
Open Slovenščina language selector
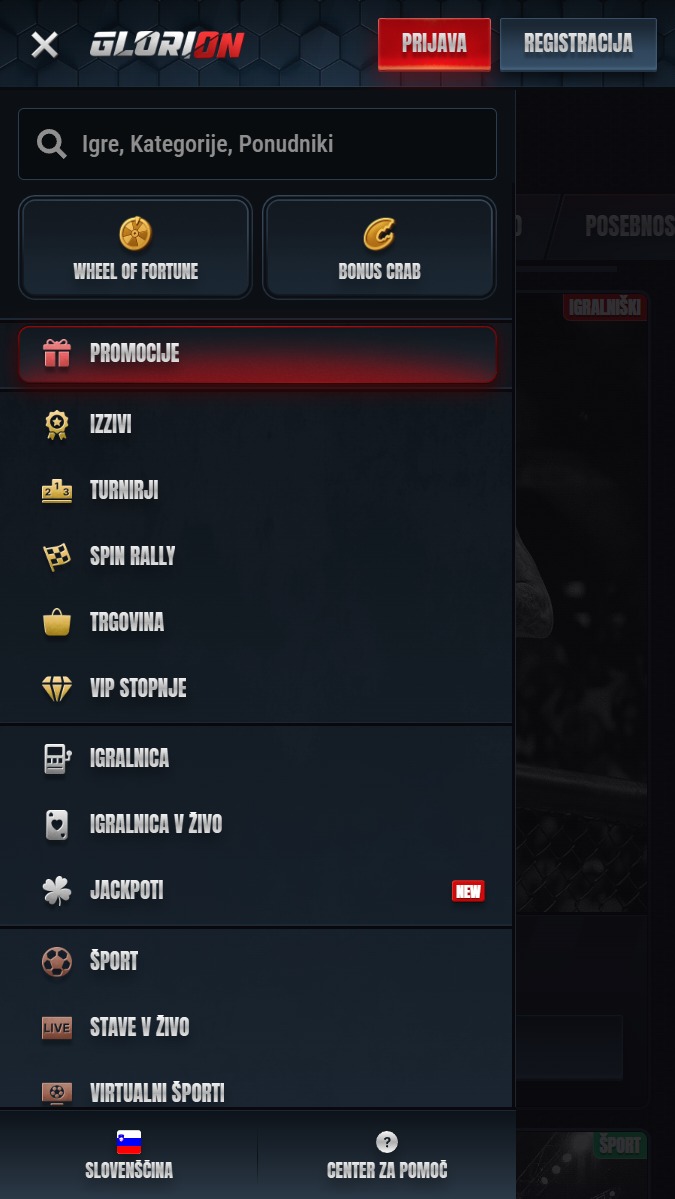[128, 1155]
